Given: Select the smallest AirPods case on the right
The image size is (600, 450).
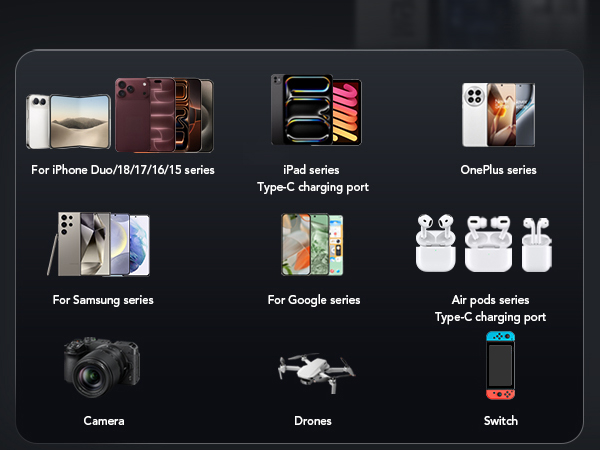Looking at the screenshot, I should pyautogui.click(x=537, y=245).
